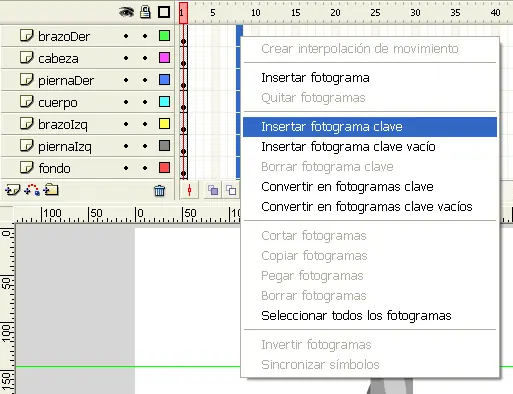Click the cabeza layer page icon

tap(26, 57)
